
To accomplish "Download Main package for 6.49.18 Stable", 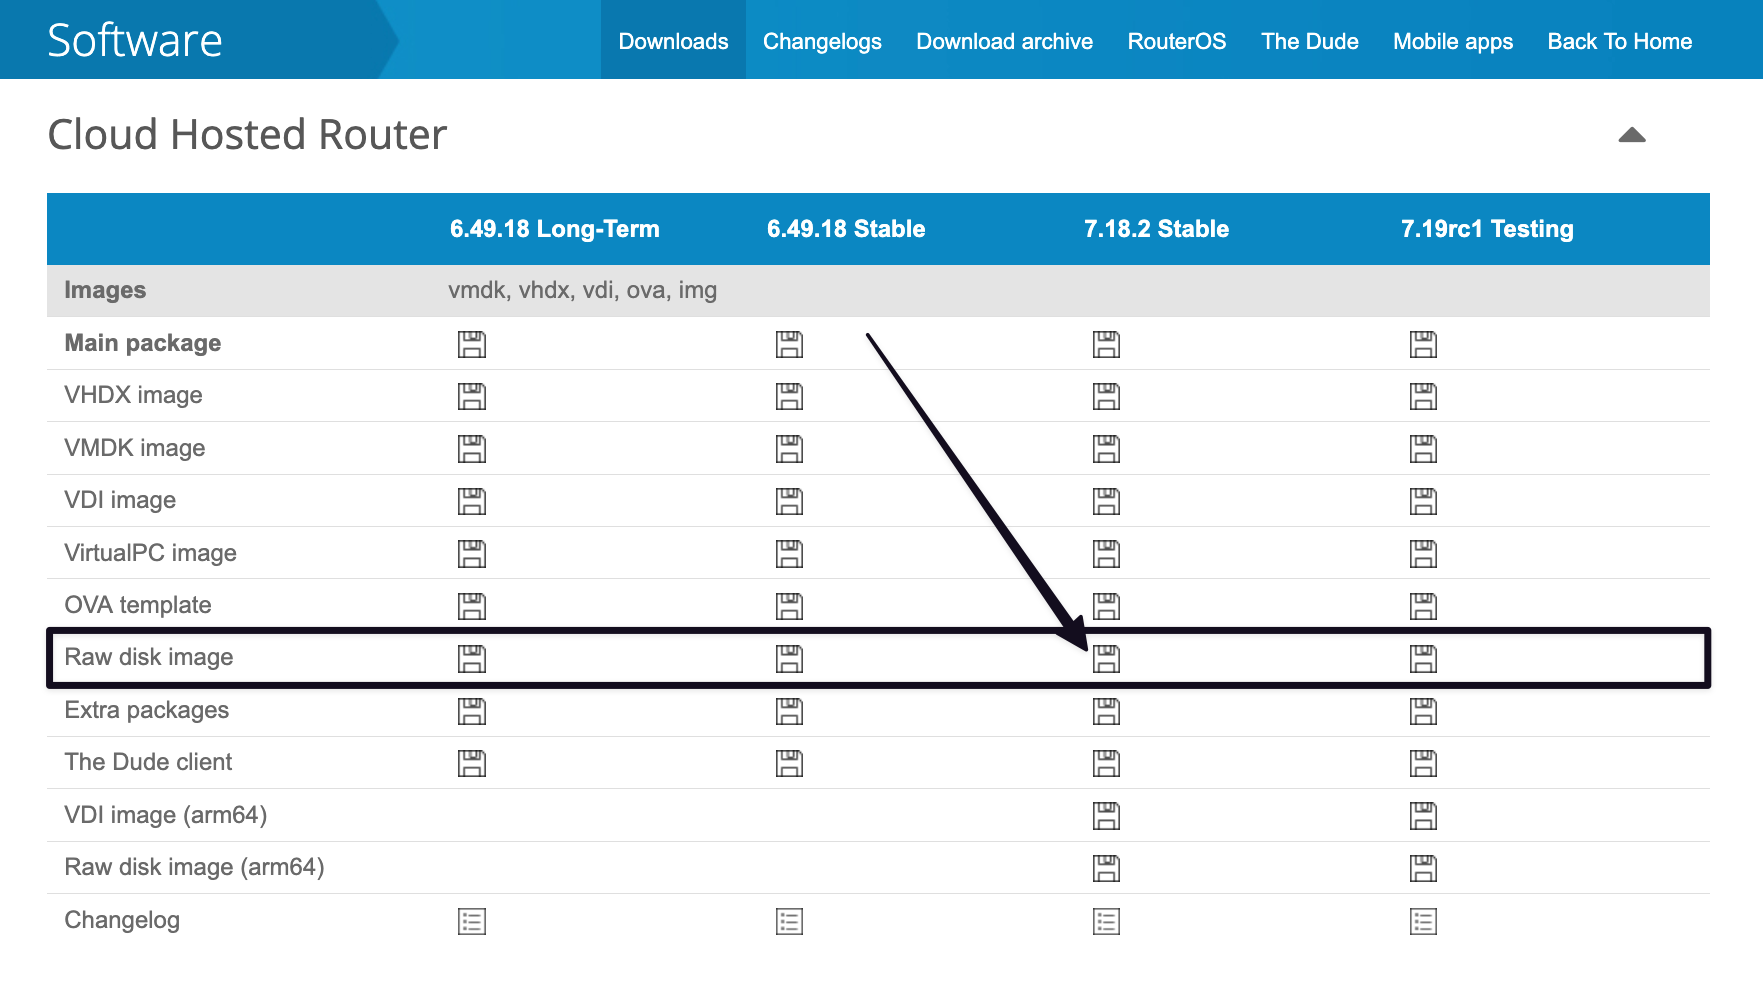I will (x=789, y=345).
